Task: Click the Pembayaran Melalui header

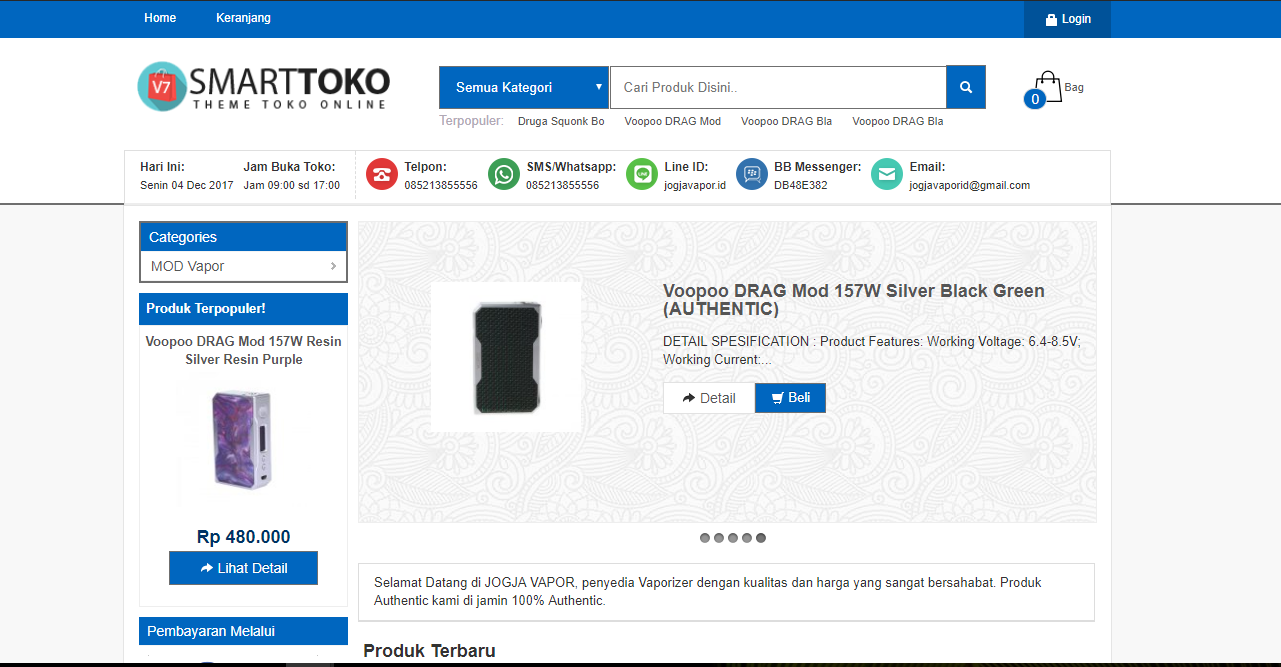Action: (243, 631)
